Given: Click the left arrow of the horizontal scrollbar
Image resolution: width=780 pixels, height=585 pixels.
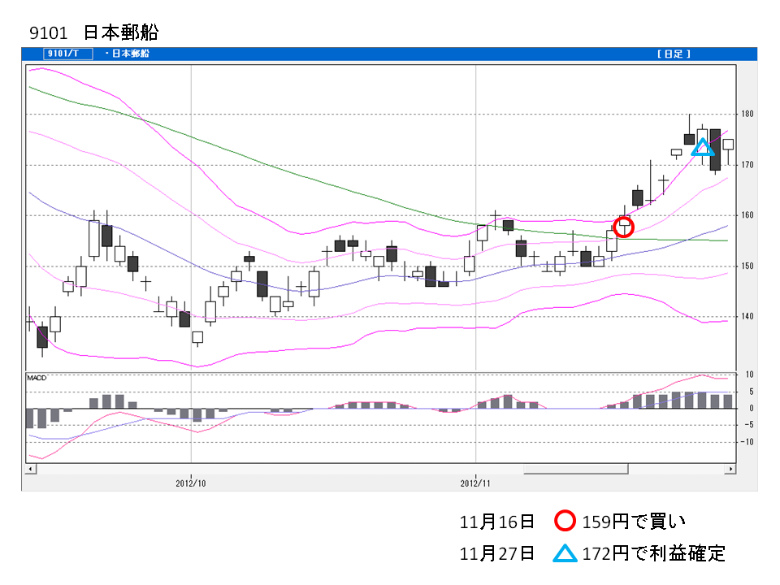Looking at the screenshot, I should 30,468.
